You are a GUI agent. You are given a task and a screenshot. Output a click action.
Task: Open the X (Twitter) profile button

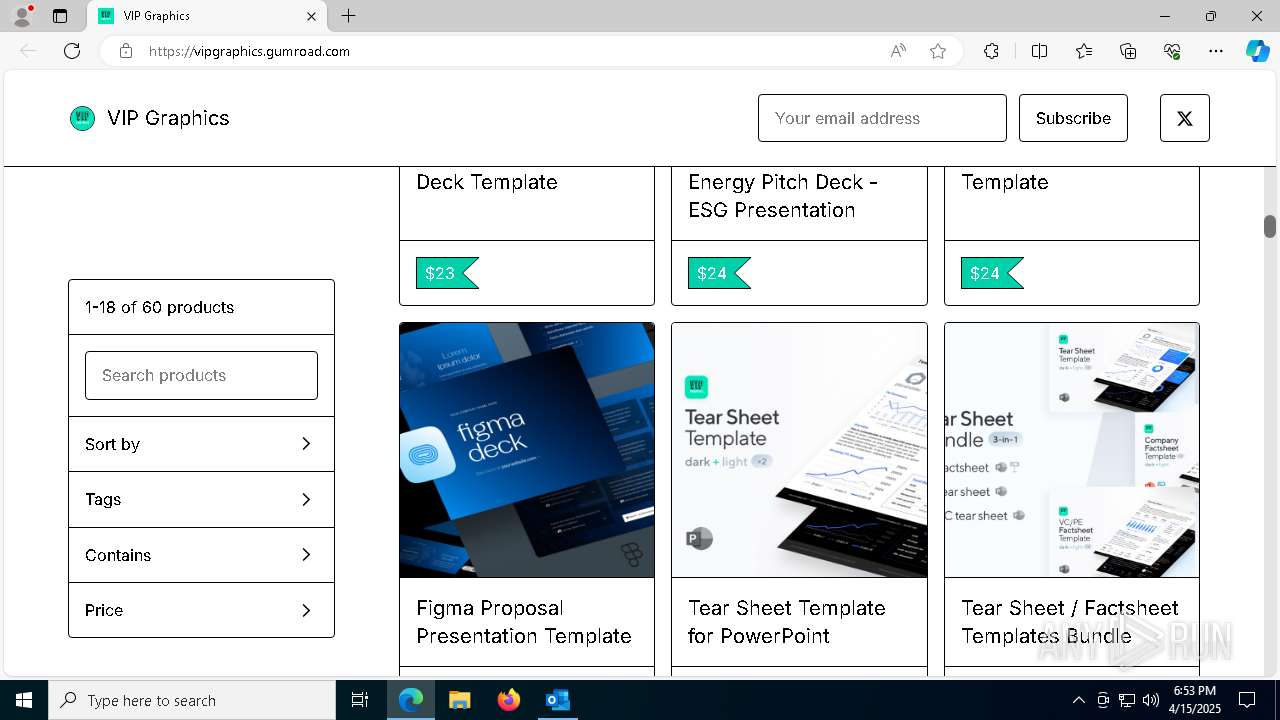pos(1184,118)
